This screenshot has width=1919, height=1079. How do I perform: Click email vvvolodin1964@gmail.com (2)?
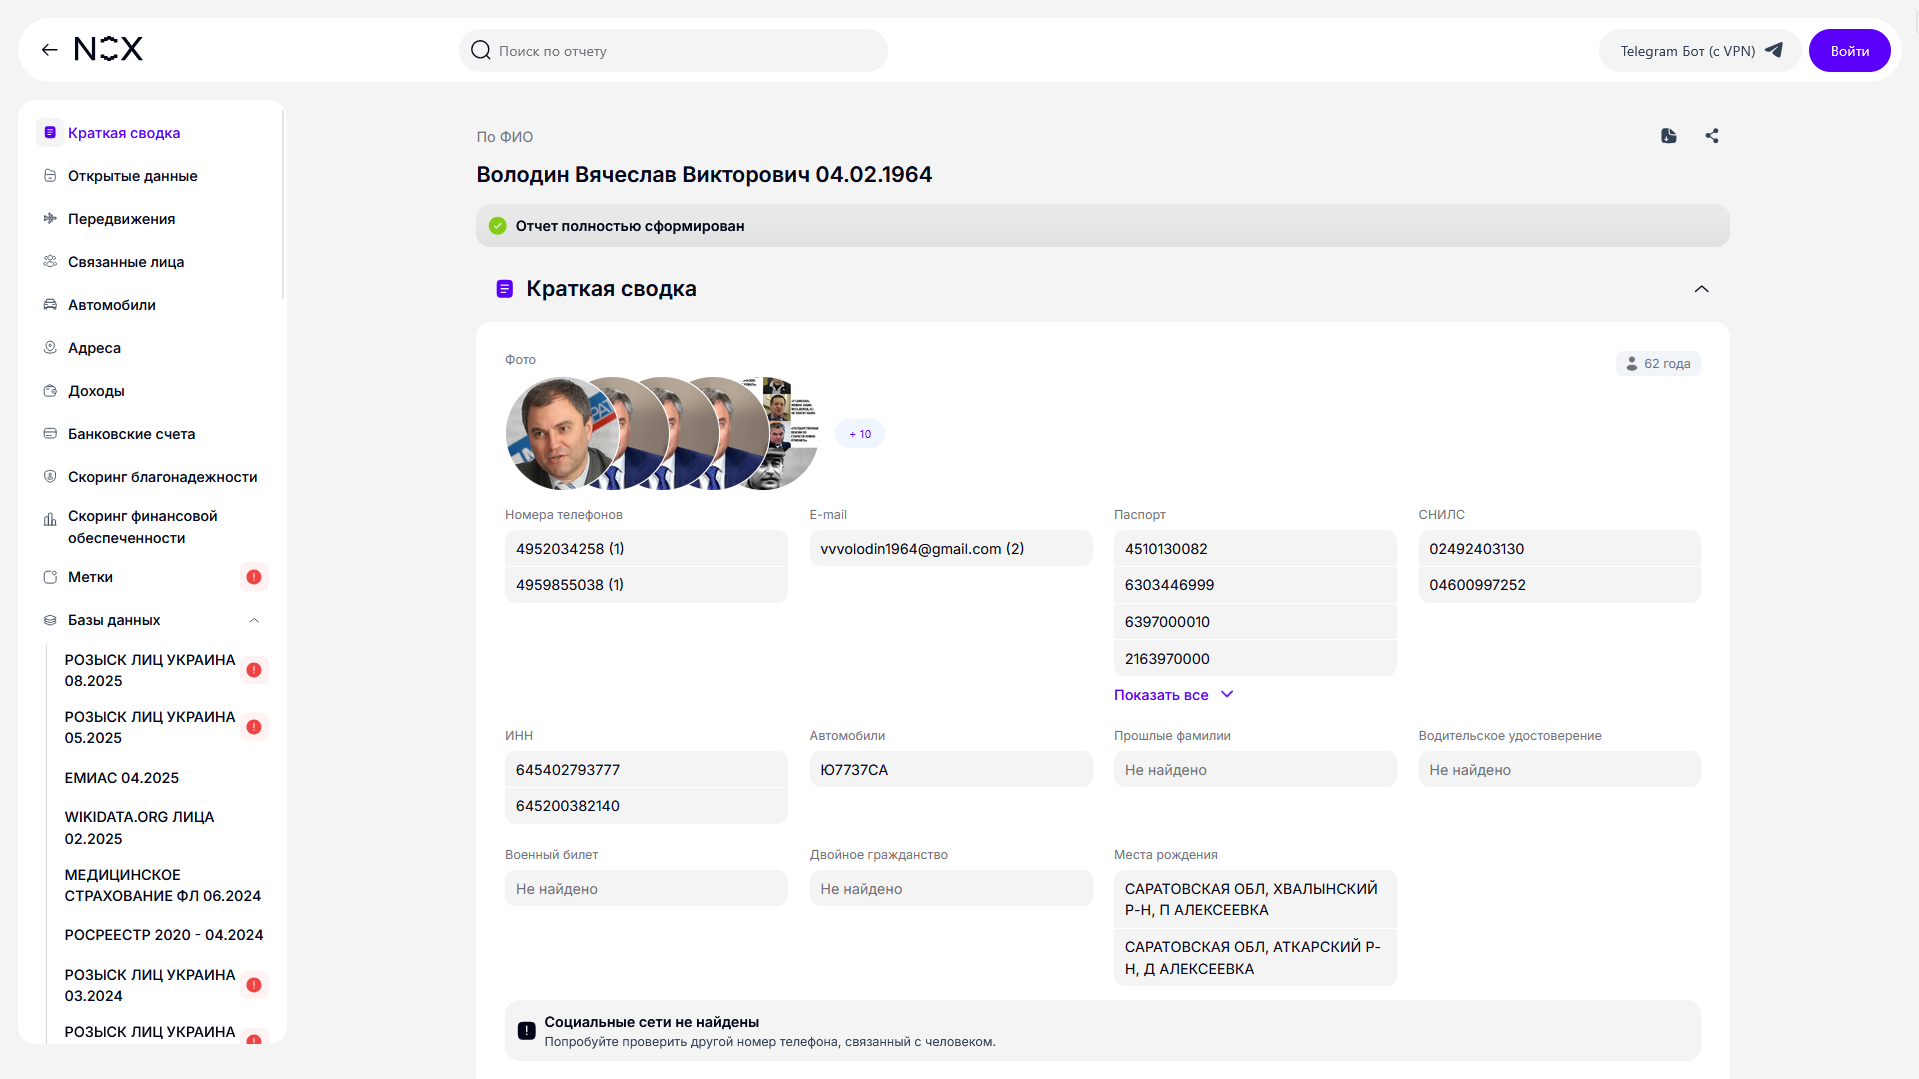point(951,549)
